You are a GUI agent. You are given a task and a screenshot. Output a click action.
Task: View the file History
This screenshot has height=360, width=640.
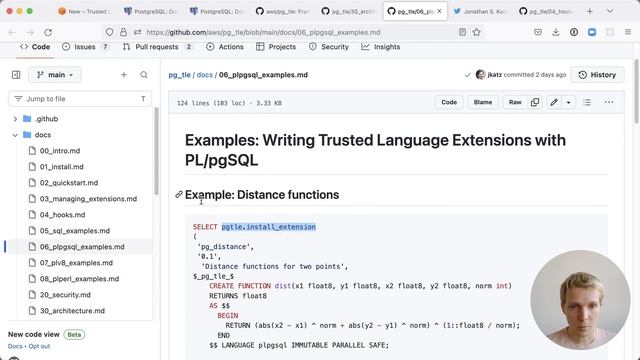(597, 75)
